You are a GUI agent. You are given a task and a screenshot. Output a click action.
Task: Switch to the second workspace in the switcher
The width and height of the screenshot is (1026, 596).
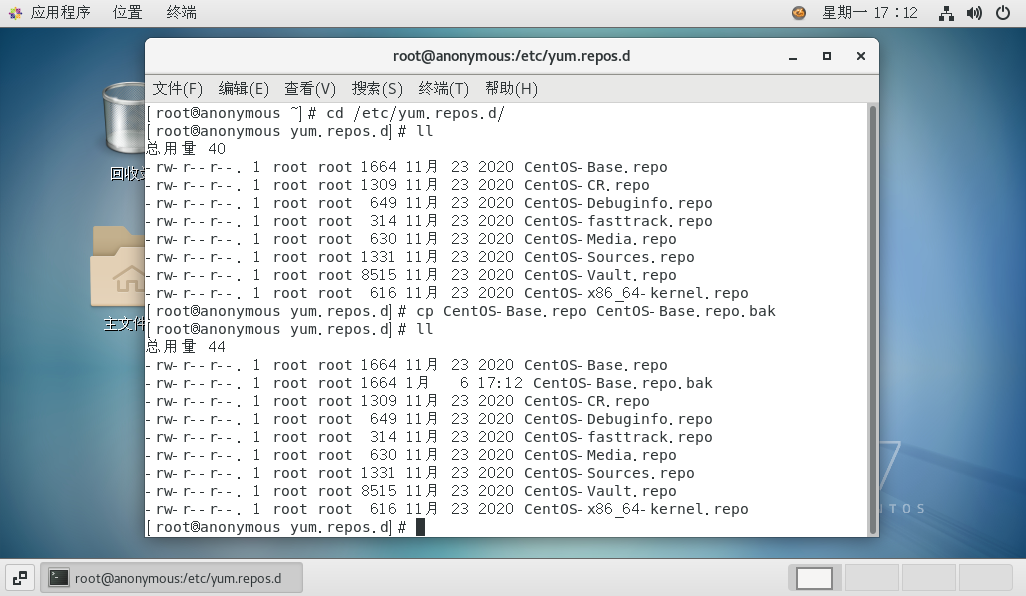pyautogui.click(x=872, y=578)
